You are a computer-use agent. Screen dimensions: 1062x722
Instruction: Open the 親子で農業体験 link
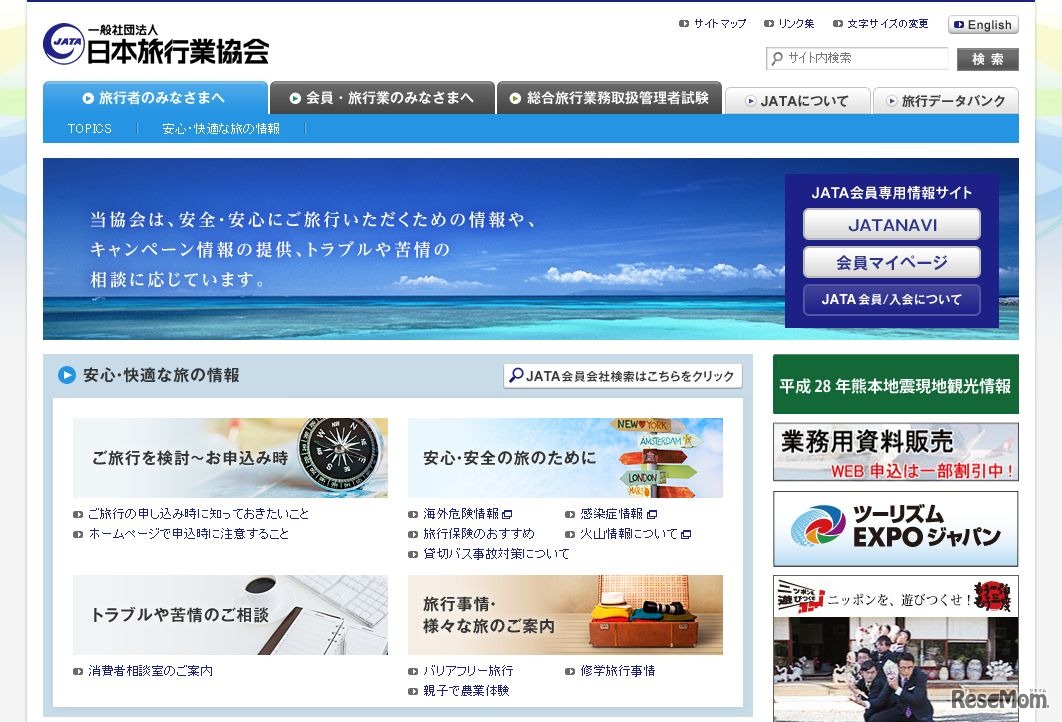click(x=466, y=691)
